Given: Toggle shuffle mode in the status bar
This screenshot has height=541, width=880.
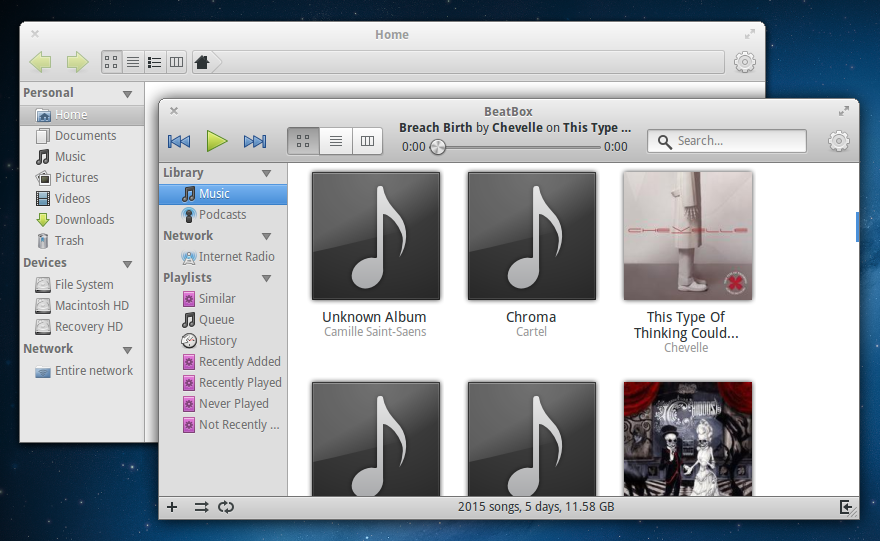Looking at the screenshot, I should point(201,507).
